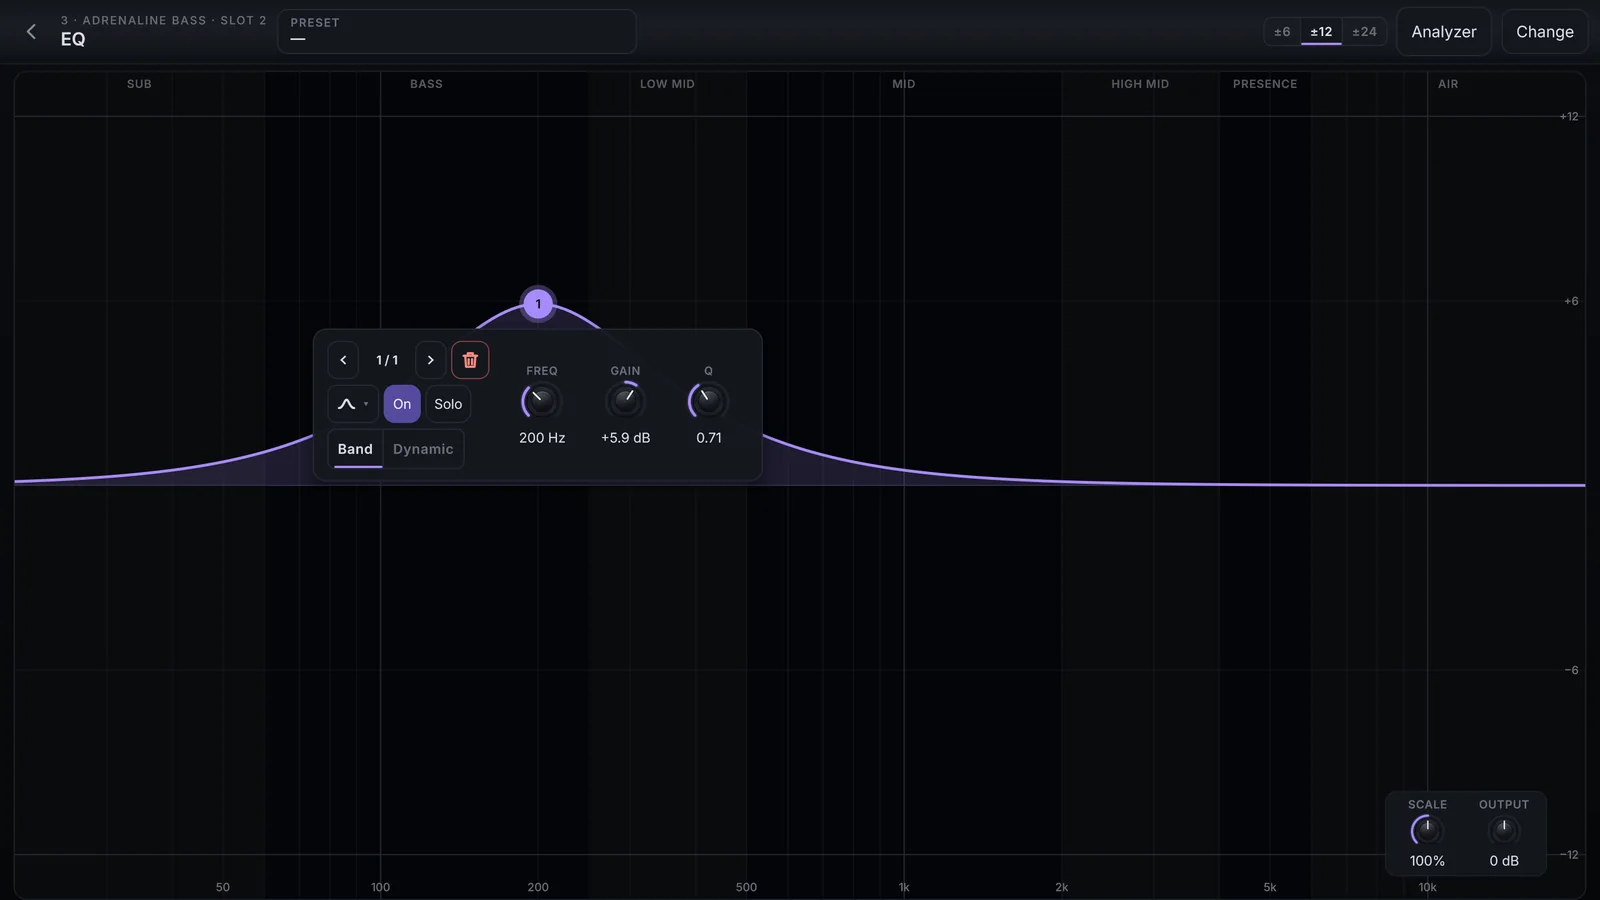Click the 200 Hz frequency value
This screenshot has height=900, width=1600.
(x=542, y=438)
